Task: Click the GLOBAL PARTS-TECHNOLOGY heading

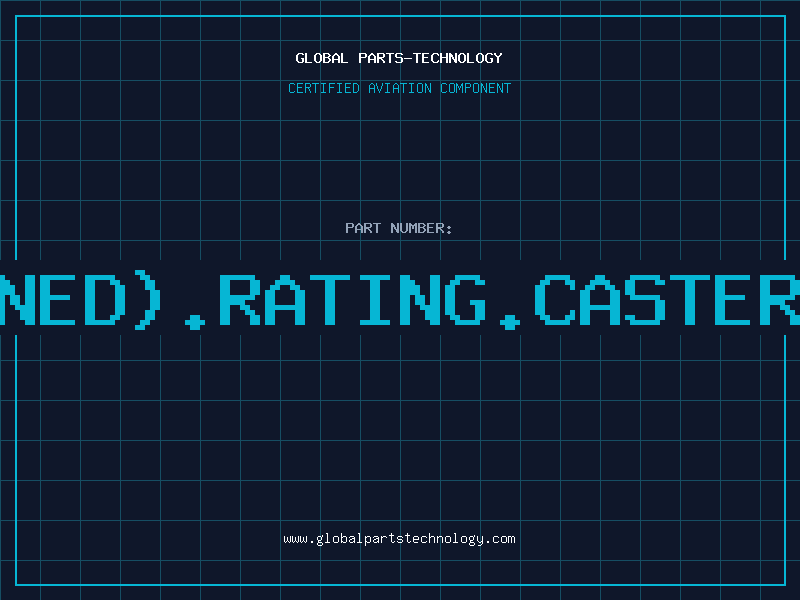Action: click(399, 58)
